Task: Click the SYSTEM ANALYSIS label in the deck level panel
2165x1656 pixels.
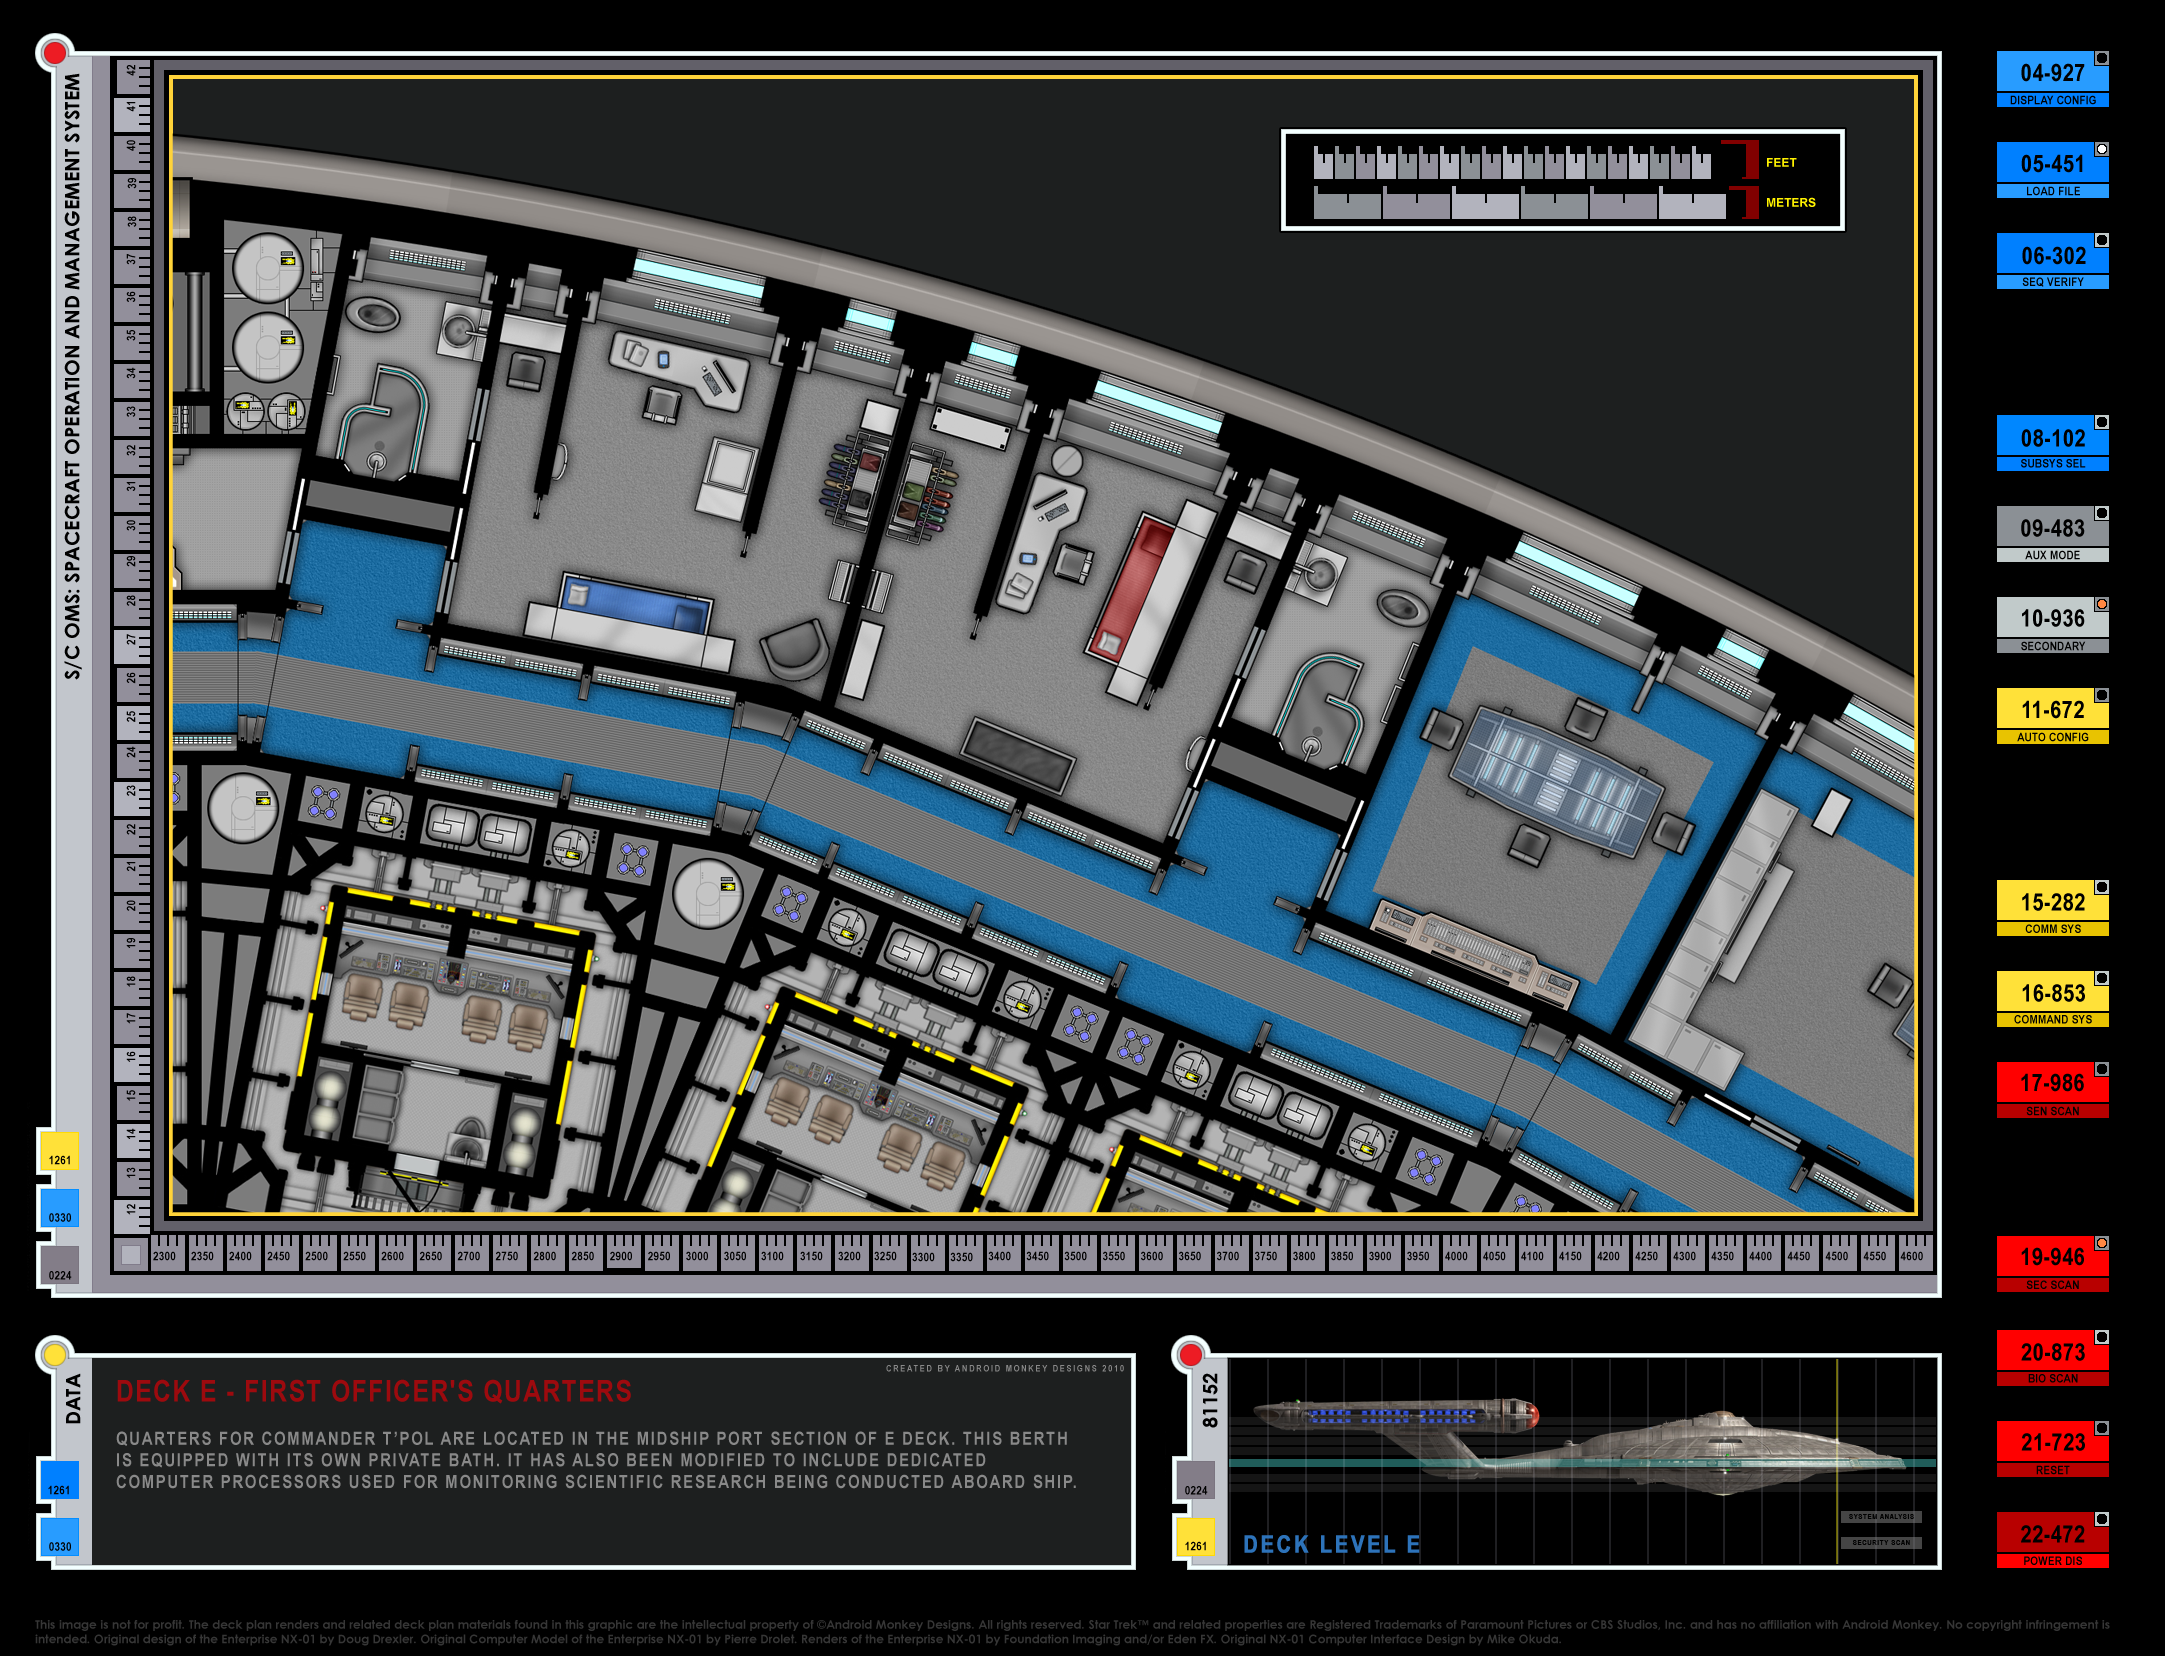Action: click(x=1881, y=1517)
